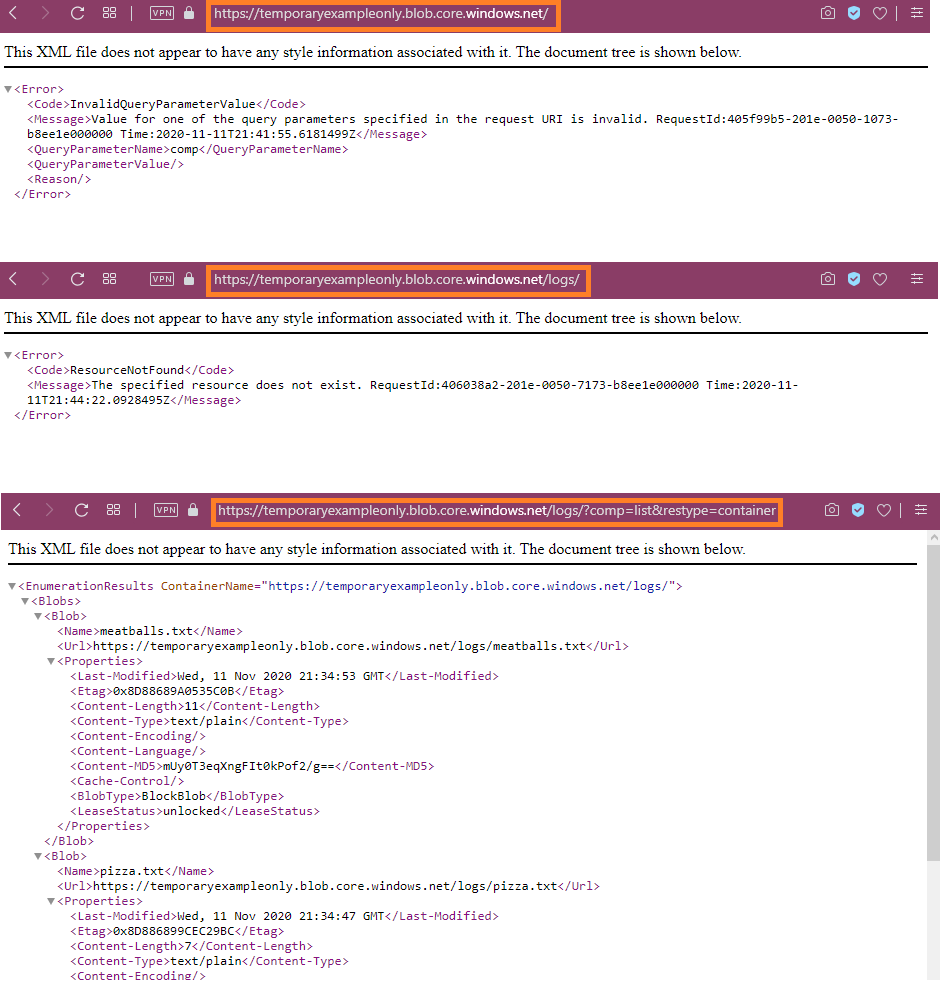
Task: Open easy setup sliders icon in middle window
Action: [x=917, y=278]
